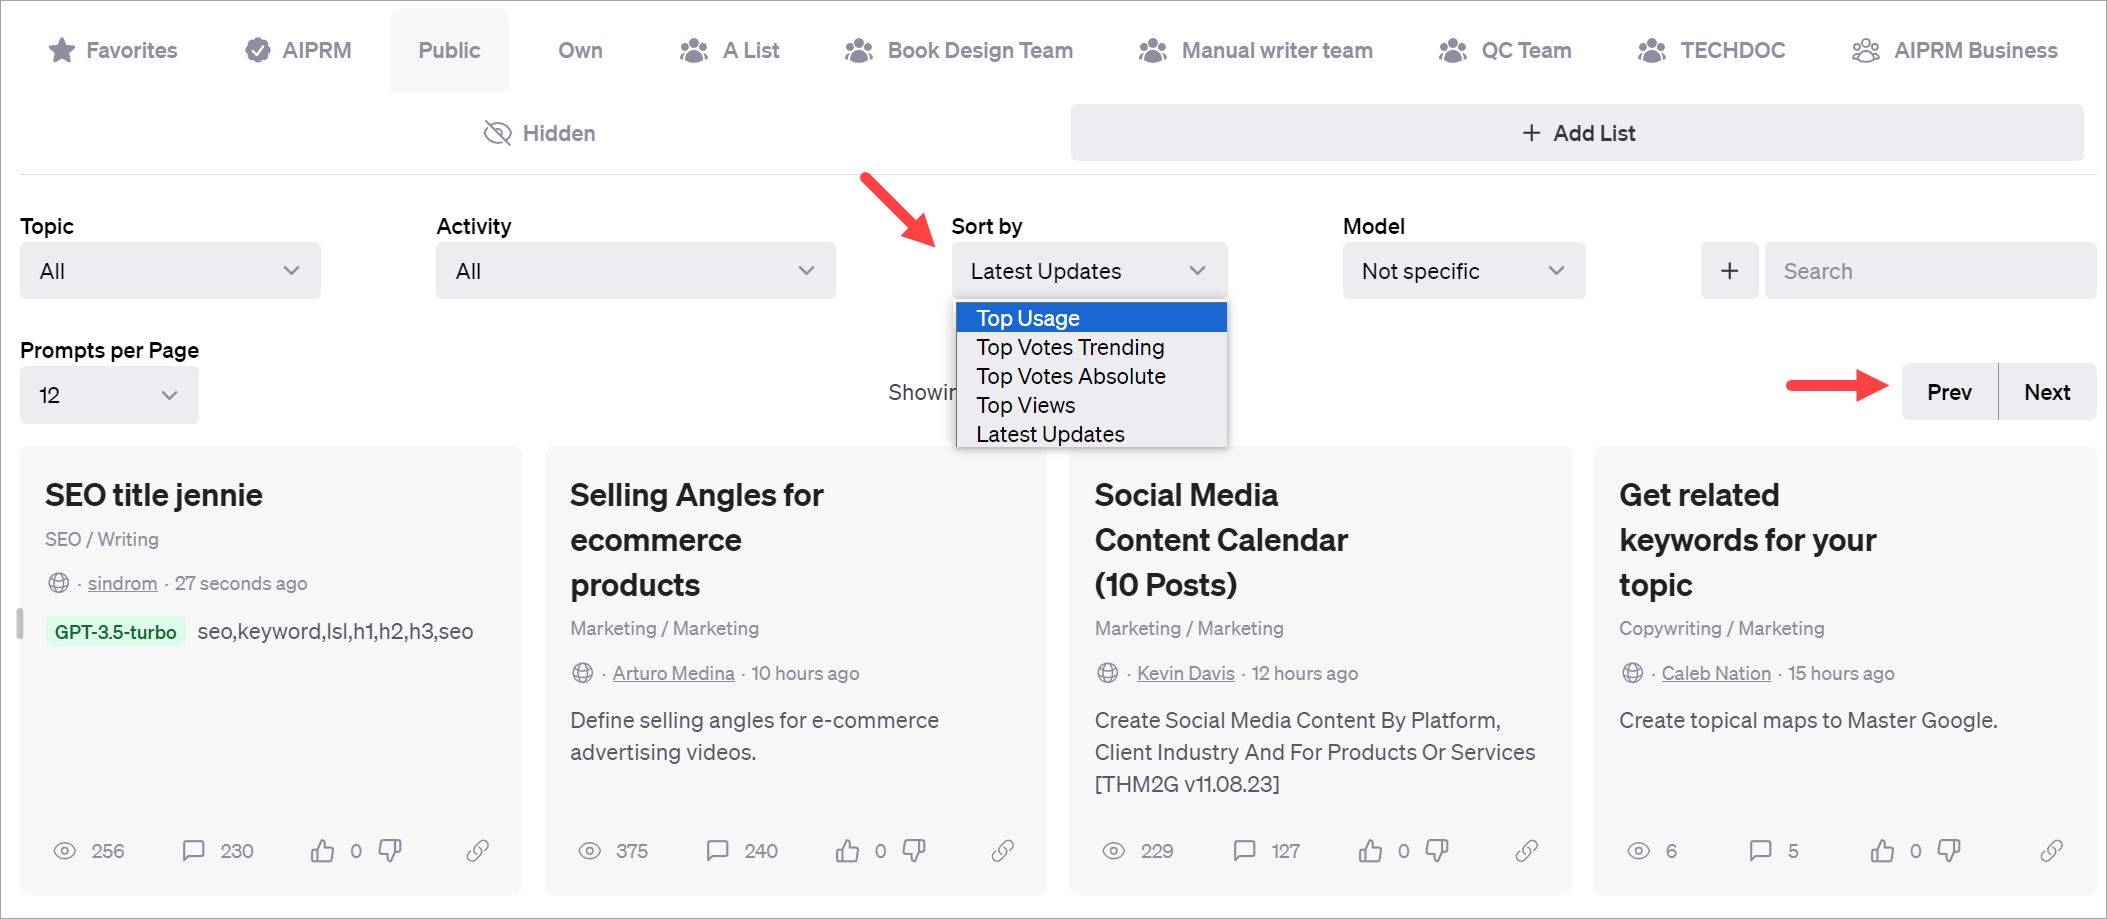The width and height of the screenshot is (2107, 919).
Task: Give a thumbs up to Selling Angles prompt
Action: pos(847,850)
